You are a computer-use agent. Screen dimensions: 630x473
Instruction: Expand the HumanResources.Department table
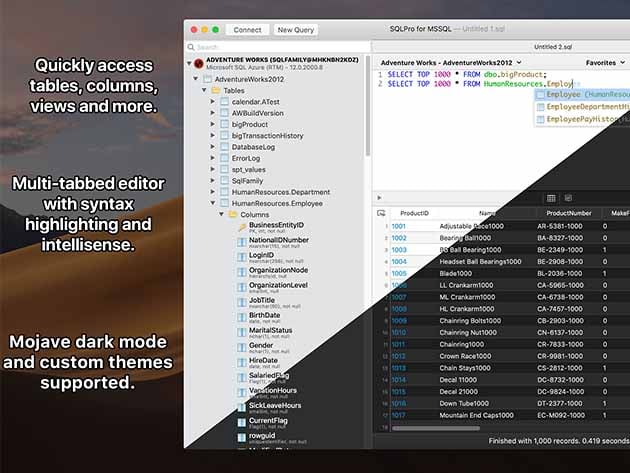(x=212, y=191)
